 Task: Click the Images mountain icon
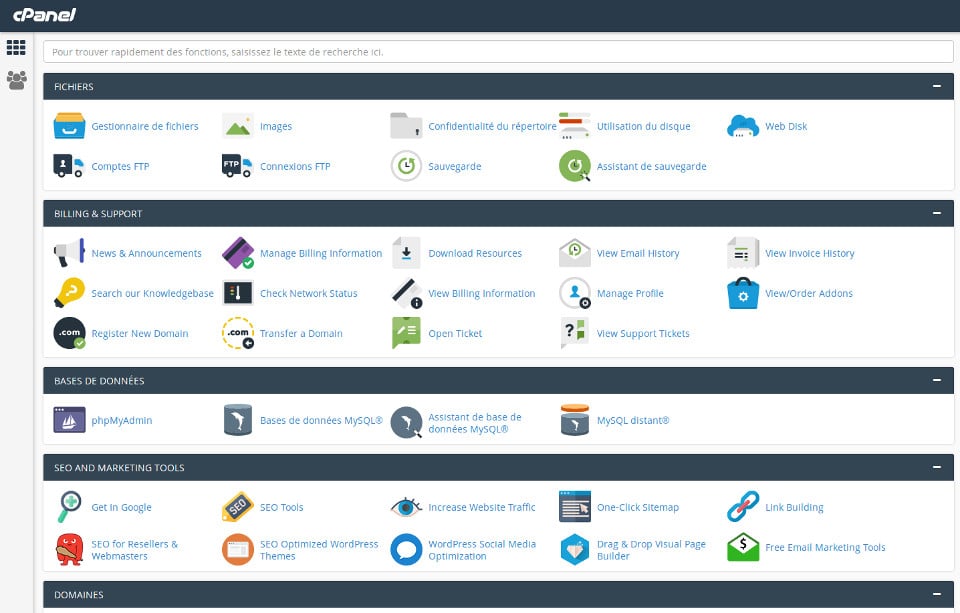(238, 126)
